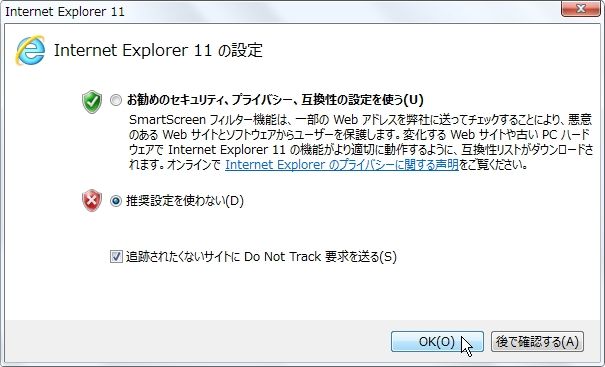This screenshot has width=605, height=367.
Task: Choose the 後で確認する(A) button
Action: coord(537,342)
